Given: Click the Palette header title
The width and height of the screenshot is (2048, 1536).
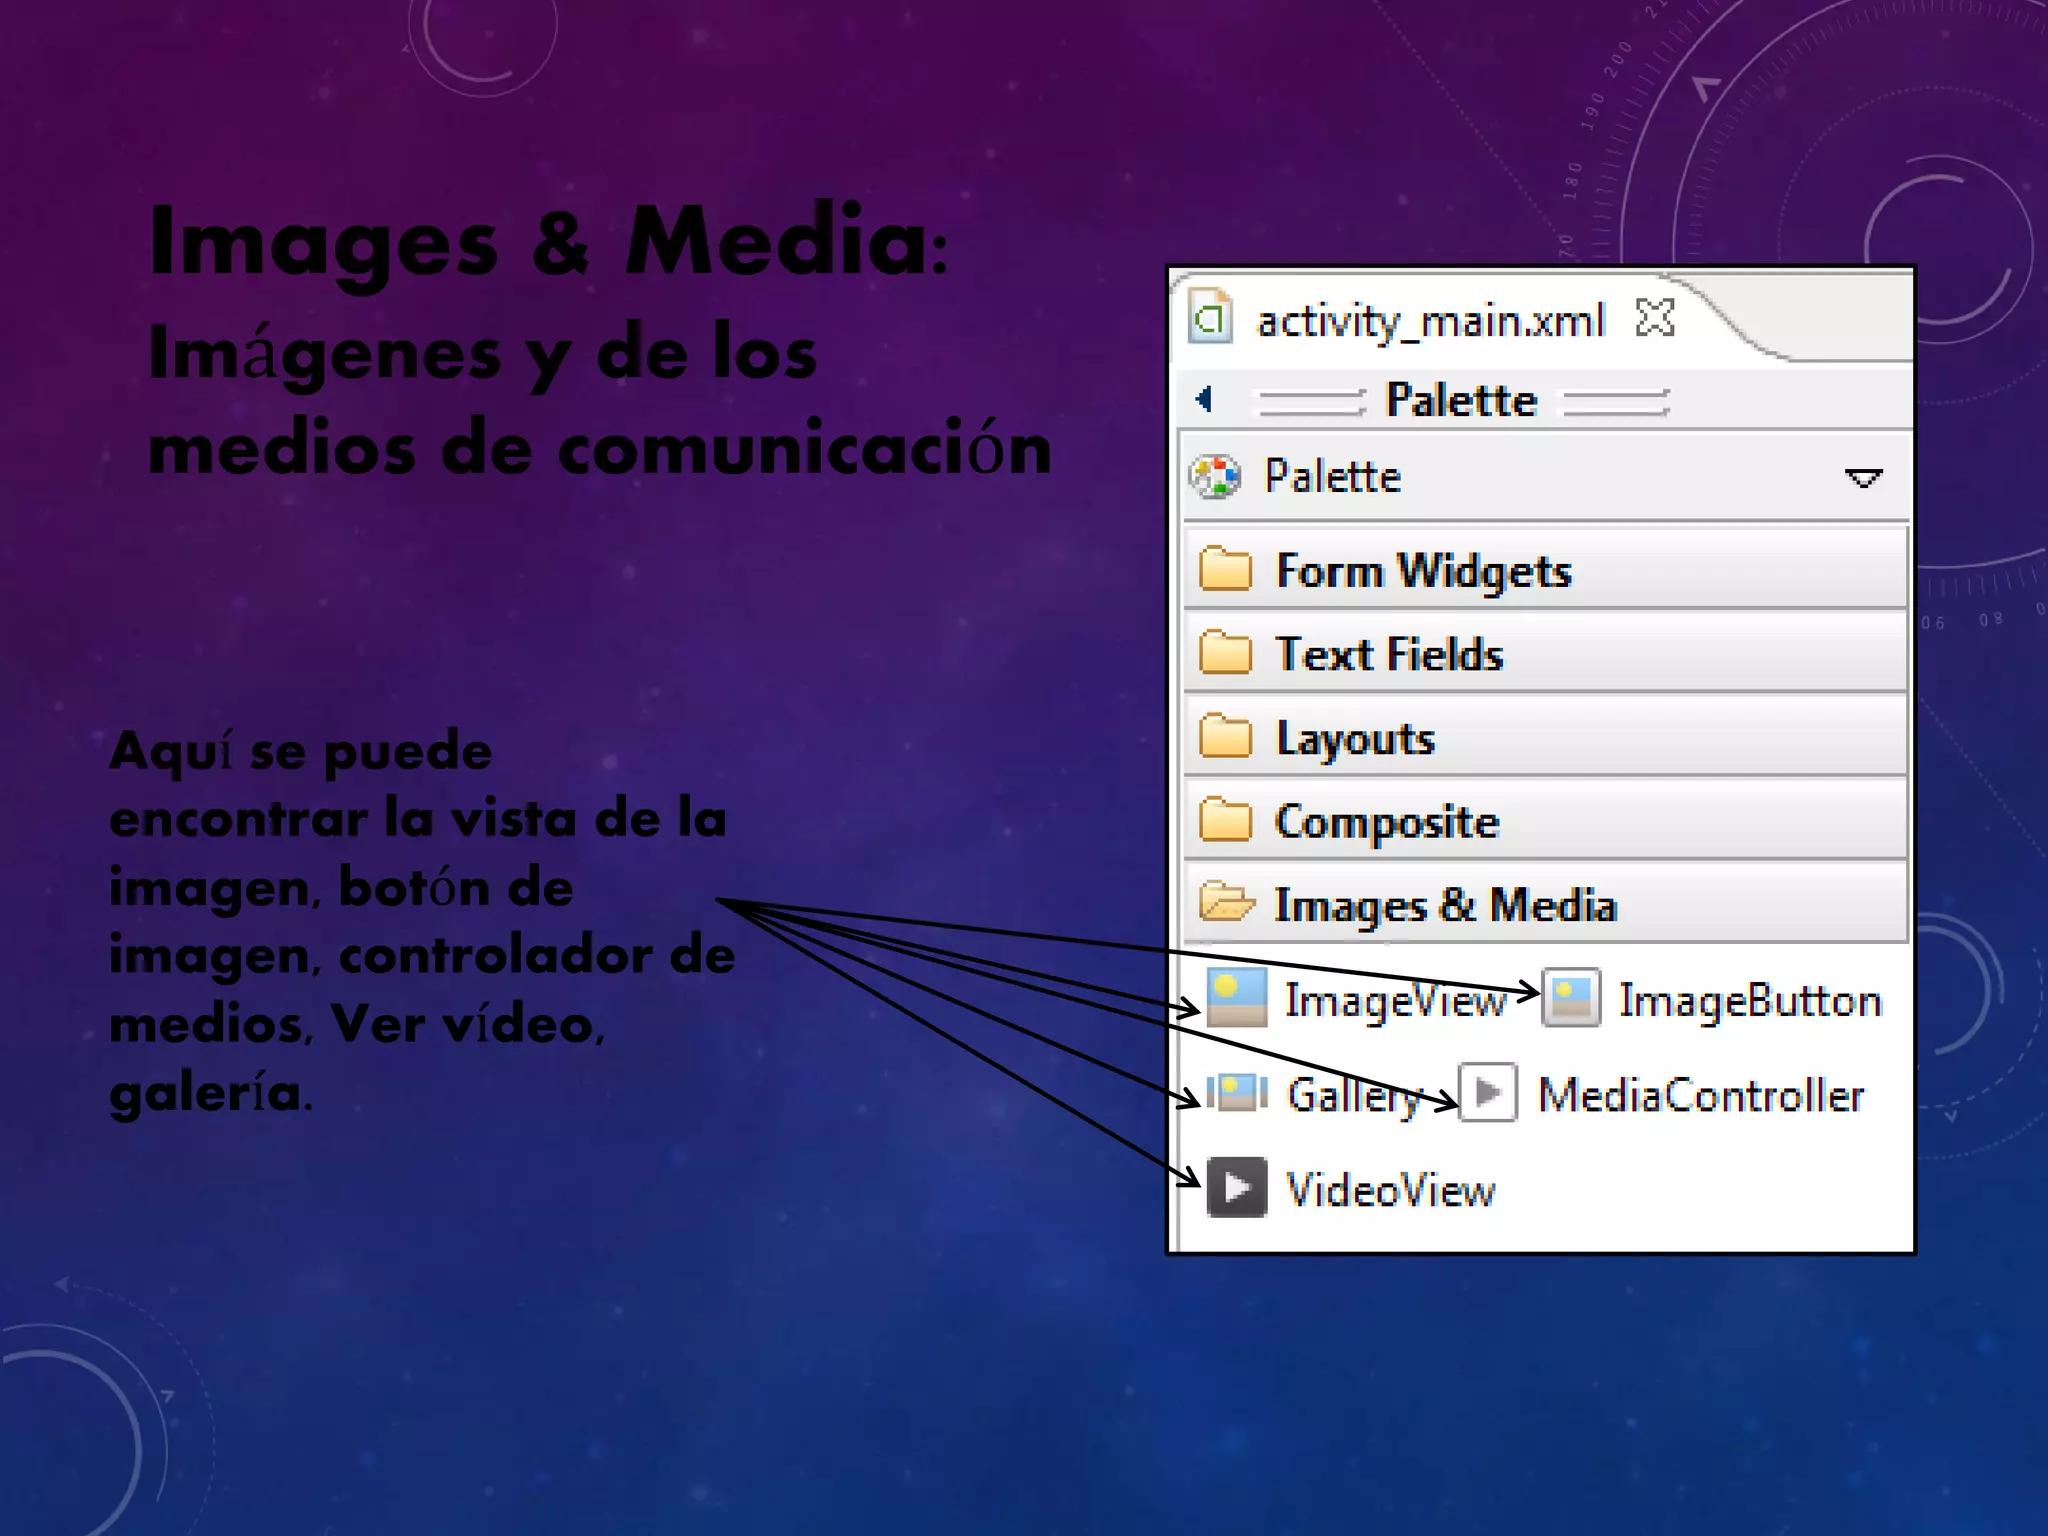Looking at the screenshot, I should pyautogui.click(x=1461, y=400).
